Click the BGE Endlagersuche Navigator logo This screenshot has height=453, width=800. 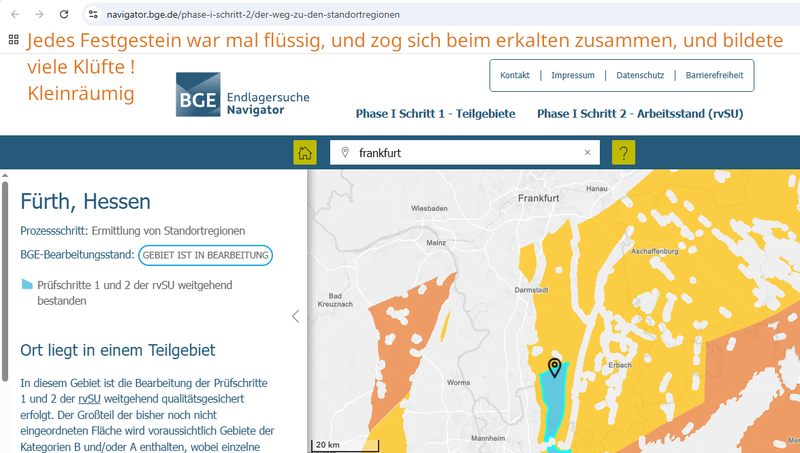pos(243,96)
